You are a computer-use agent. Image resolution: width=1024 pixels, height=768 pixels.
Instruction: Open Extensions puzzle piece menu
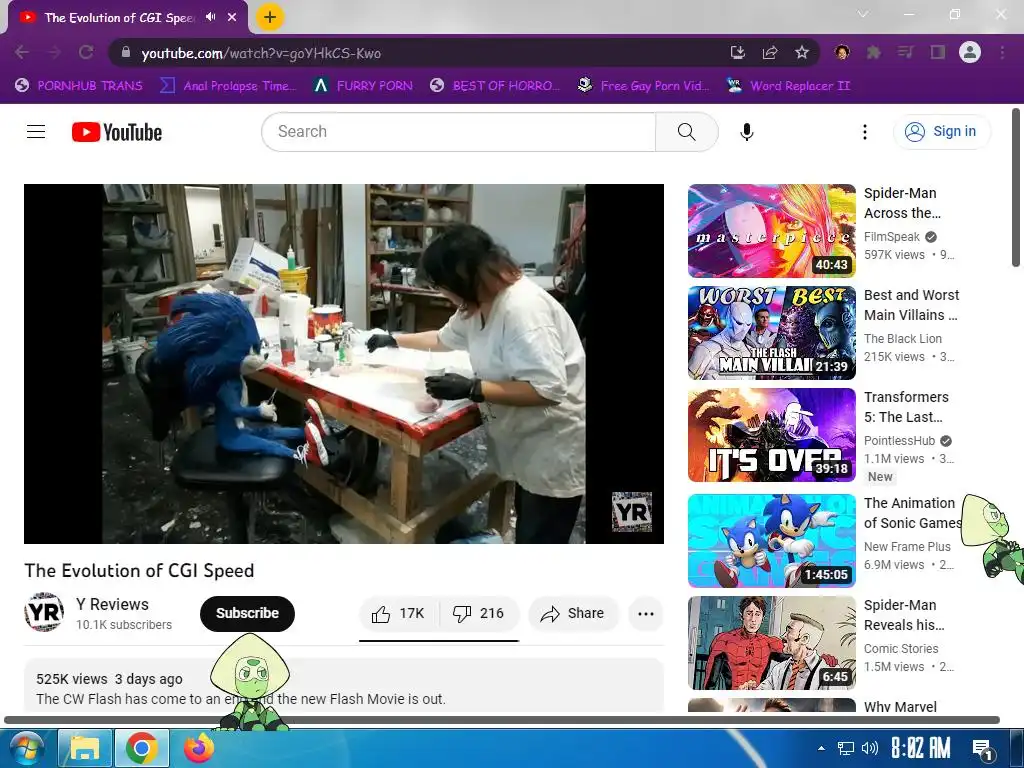point(874,52)
